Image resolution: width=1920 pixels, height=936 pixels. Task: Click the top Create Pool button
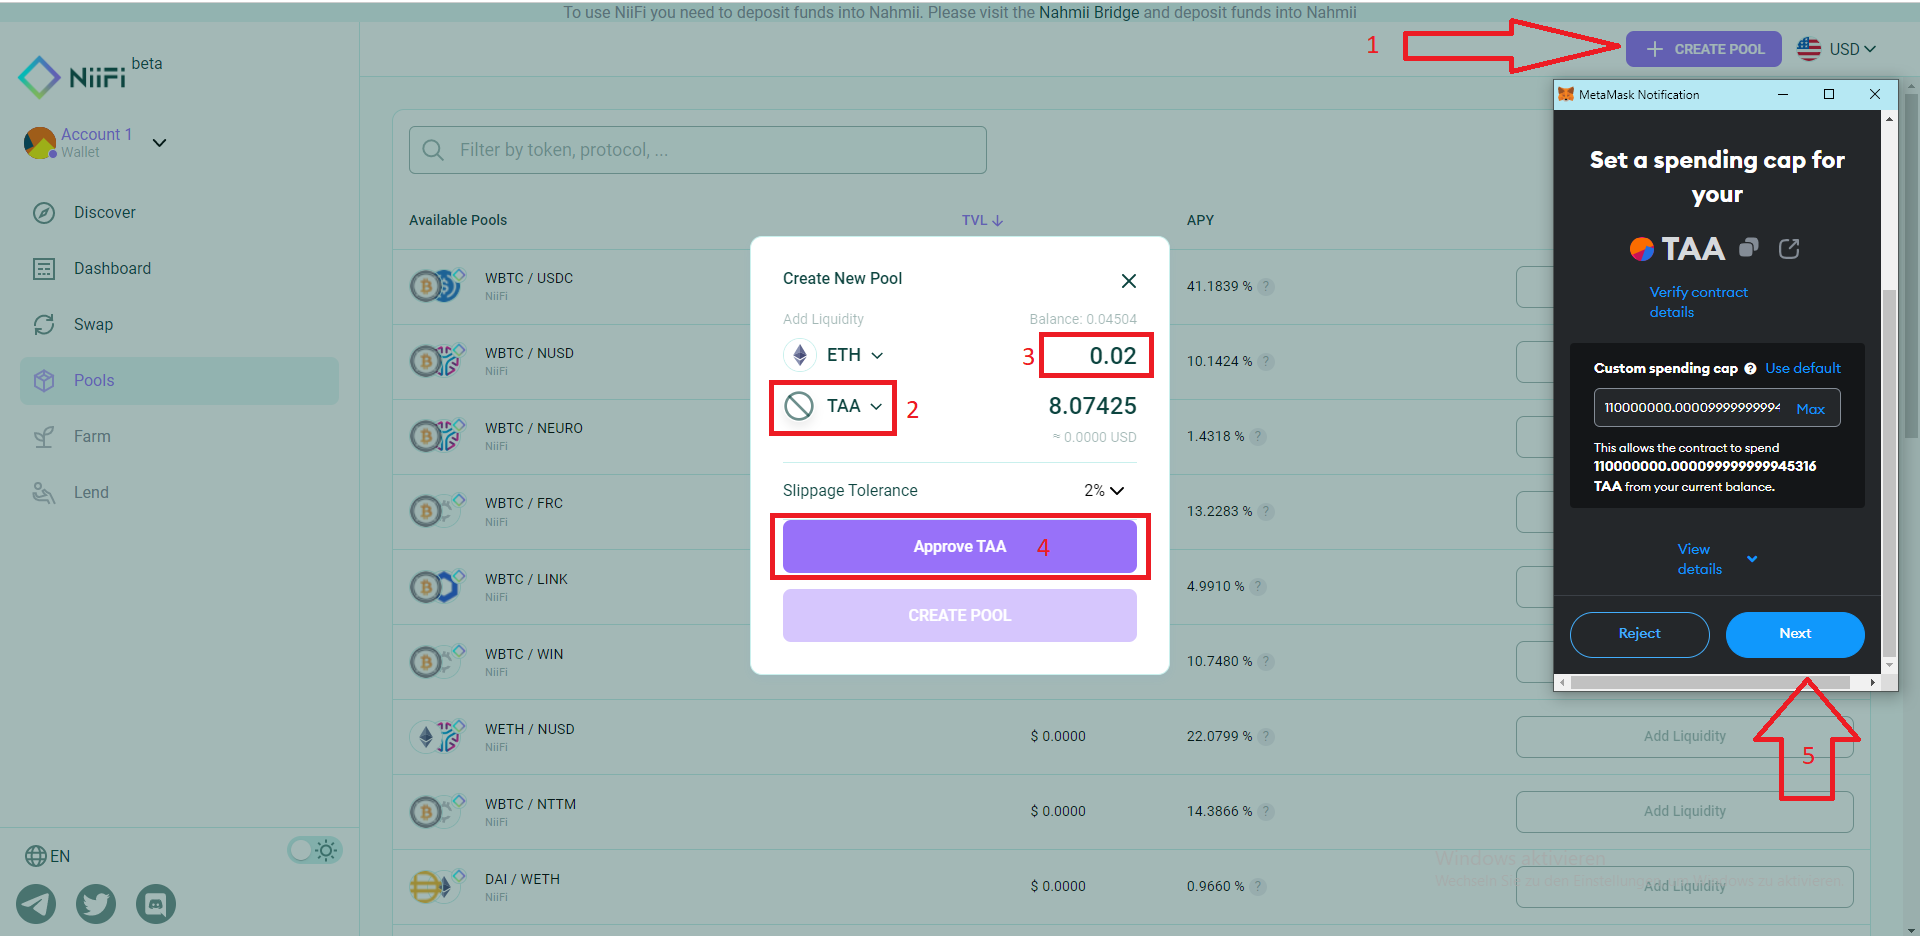(x=1704, y=49)
